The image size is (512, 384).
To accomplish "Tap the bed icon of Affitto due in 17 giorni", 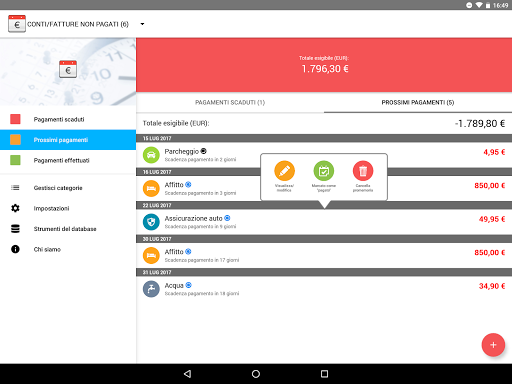I will [151, 255].
